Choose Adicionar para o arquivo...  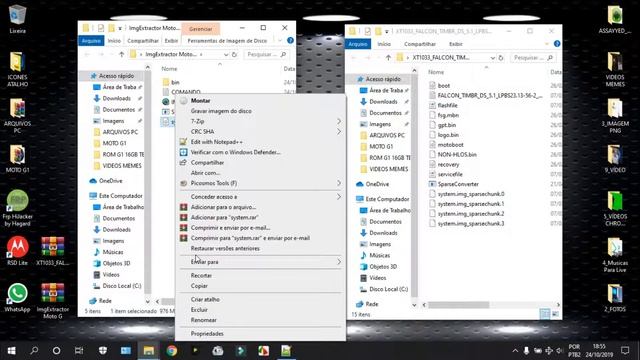coord(260,207)
